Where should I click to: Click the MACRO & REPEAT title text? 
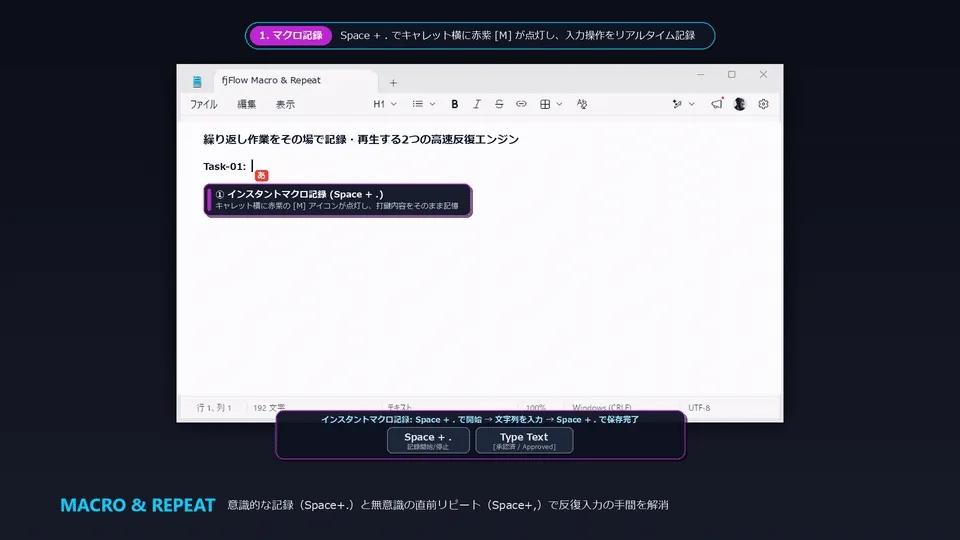tap(138, 505)
